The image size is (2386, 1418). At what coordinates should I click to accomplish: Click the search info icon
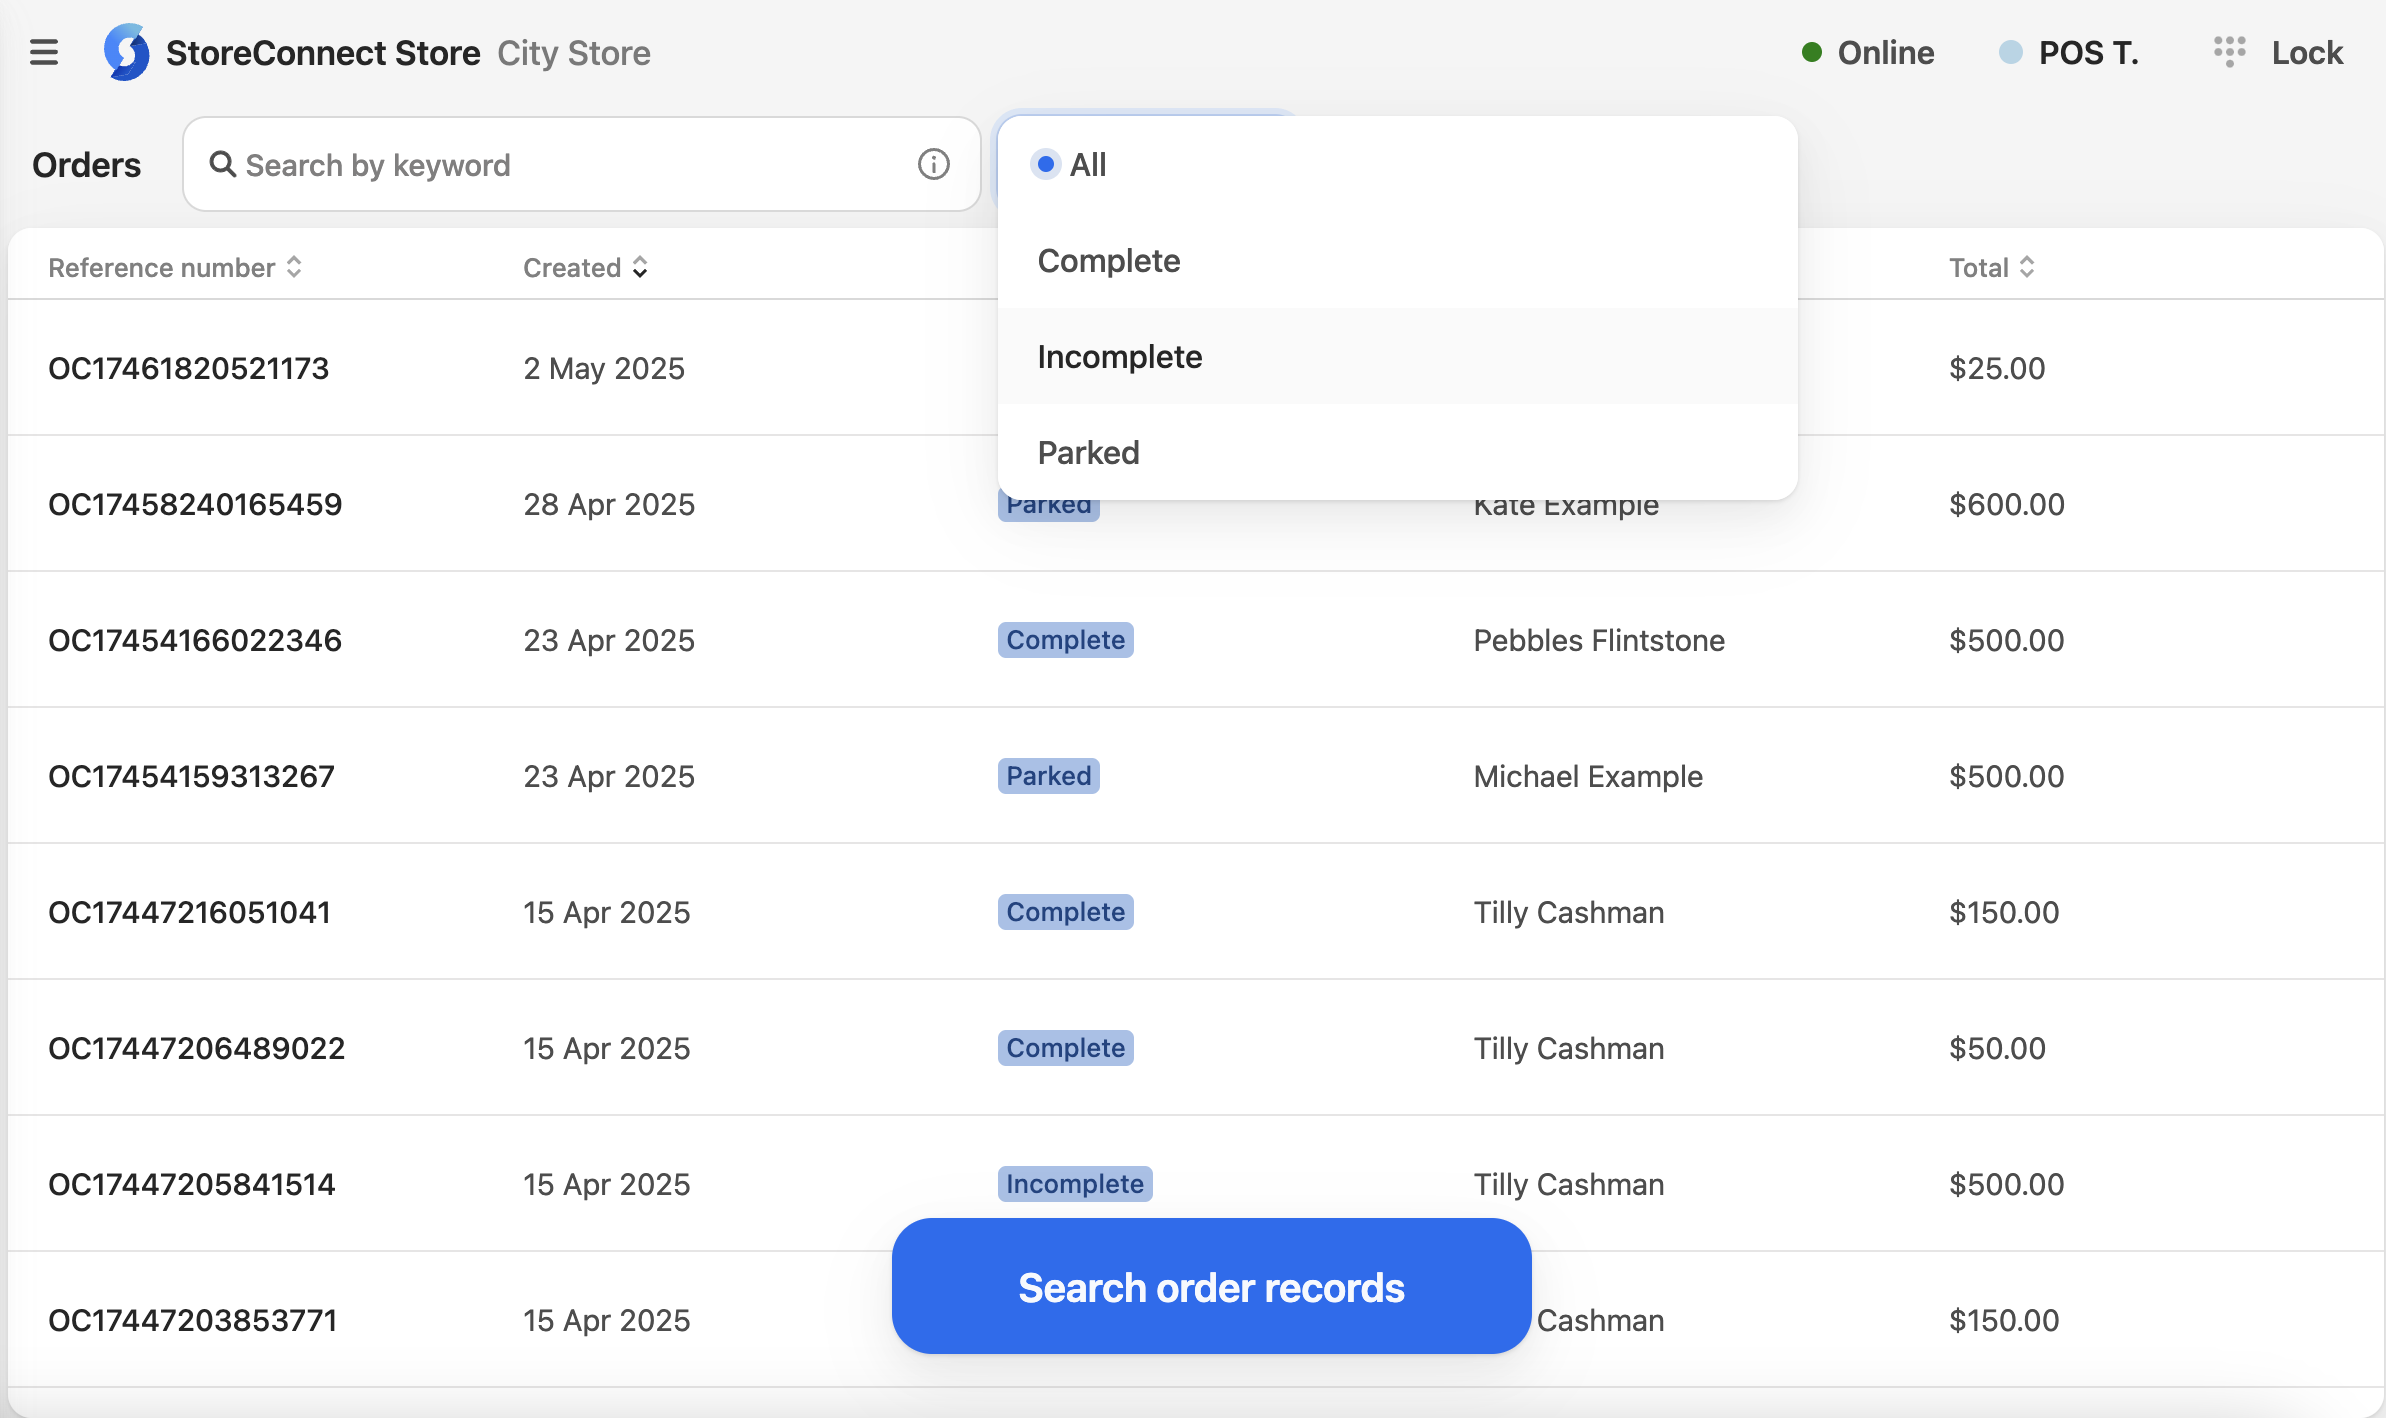[933, 164]
